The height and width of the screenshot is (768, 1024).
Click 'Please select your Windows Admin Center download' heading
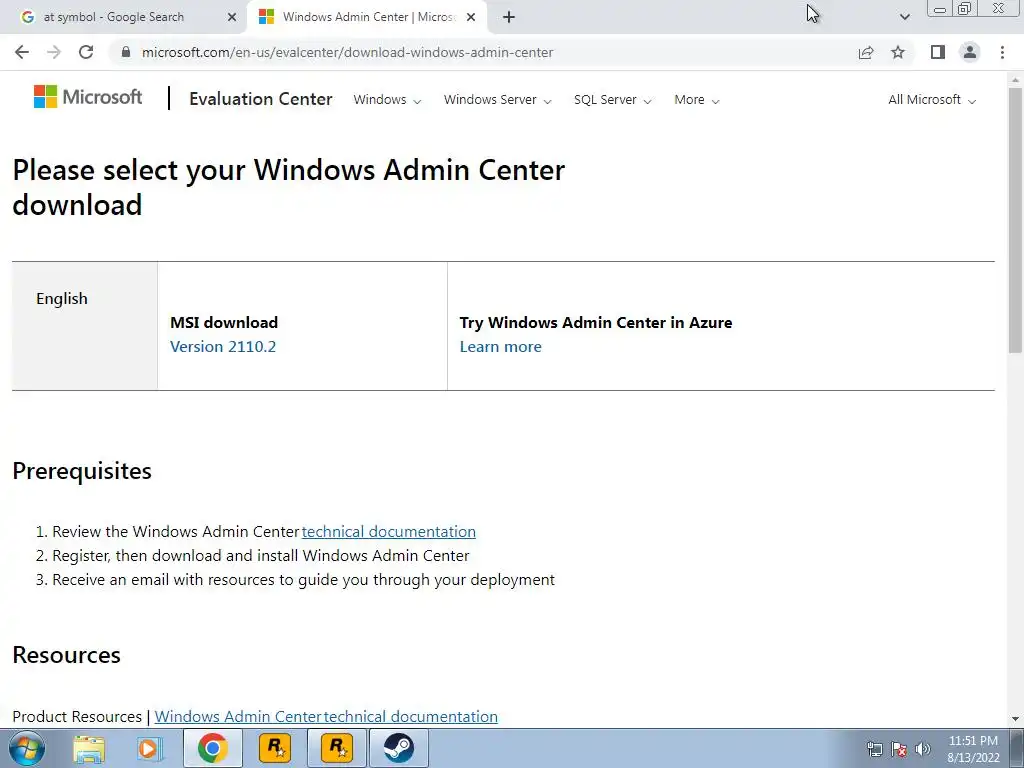click(x=289, y=187)
